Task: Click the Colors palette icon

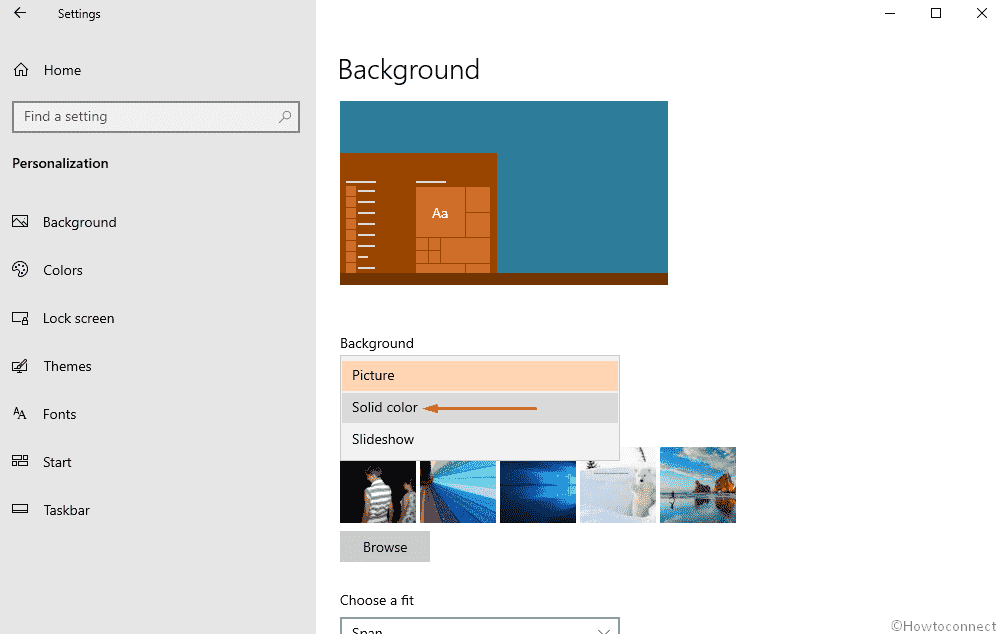Action: (20, 269)
